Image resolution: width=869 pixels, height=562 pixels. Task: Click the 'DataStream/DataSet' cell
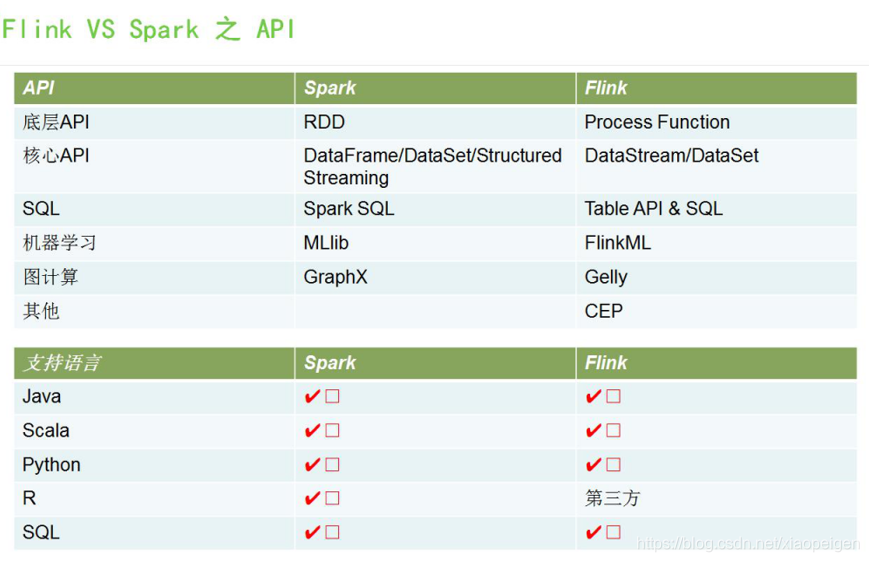click(671, 156)
